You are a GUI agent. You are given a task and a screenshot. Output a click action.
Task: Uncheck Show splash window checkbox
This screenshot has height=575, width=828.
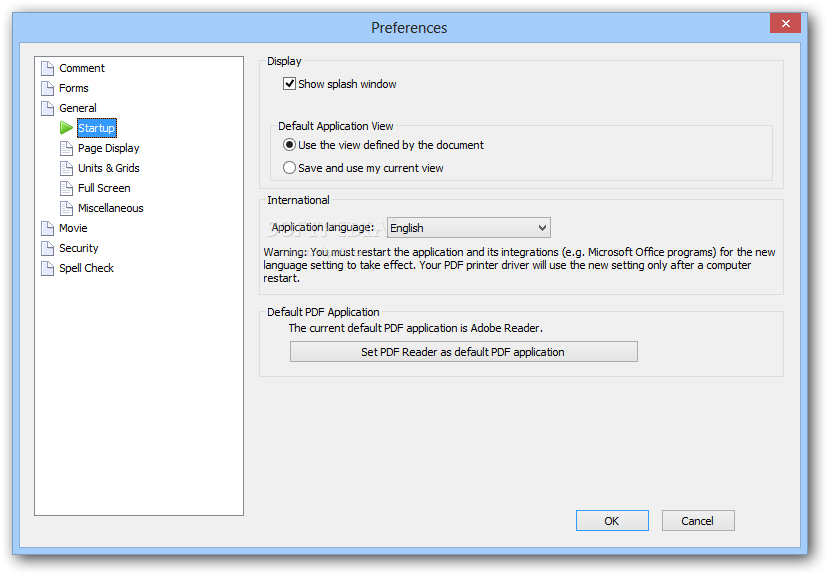coord(289,84)
